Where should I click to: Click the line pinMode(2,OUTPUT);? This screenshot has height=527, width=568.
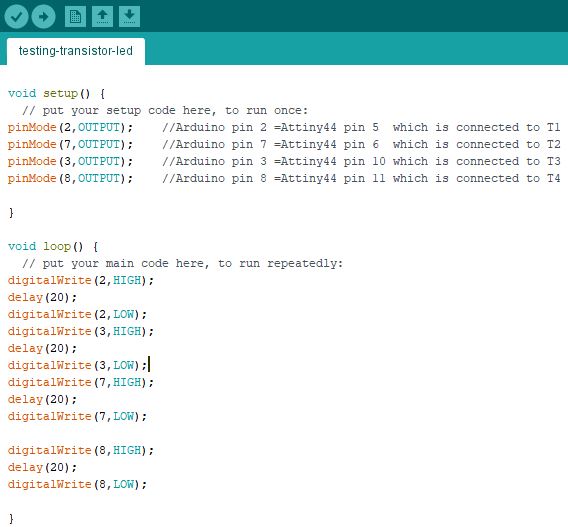(71, 127)
